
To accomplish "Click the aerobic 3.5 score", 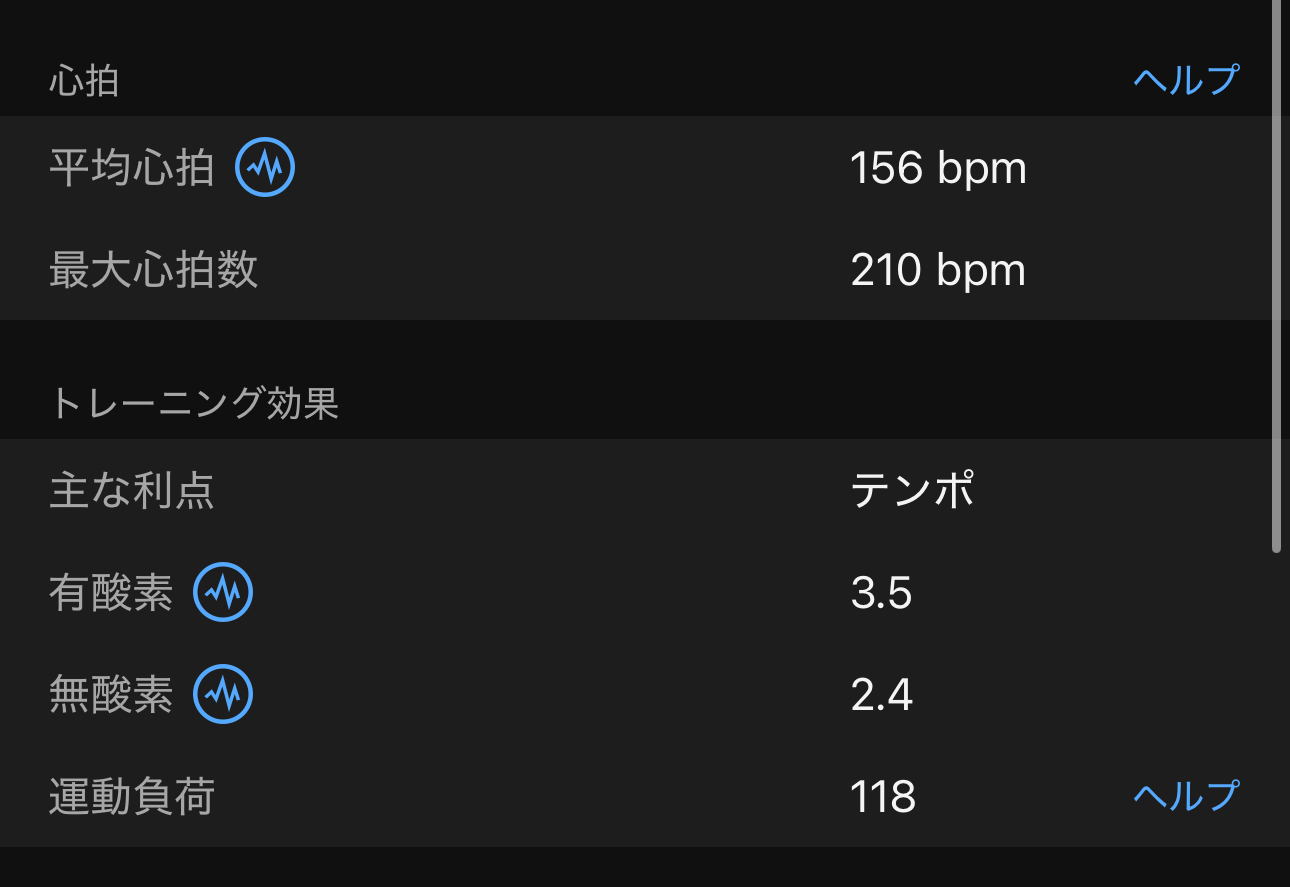I will (881, 593).
